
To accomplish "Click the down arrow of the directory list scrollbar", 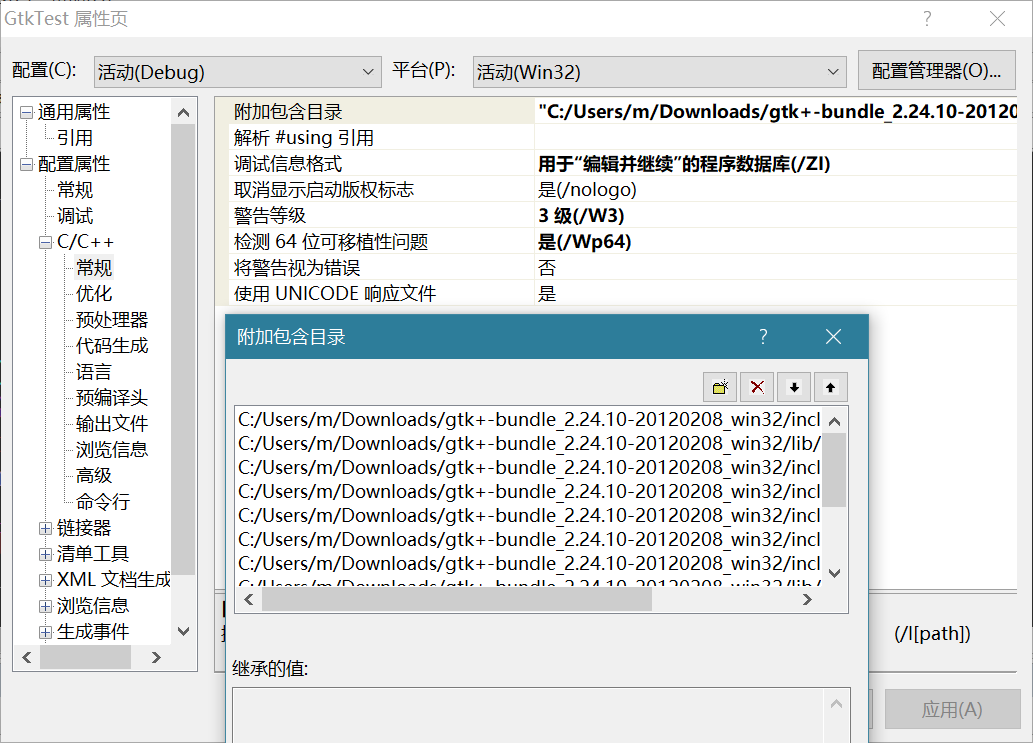I will click(x=835, y=573).
